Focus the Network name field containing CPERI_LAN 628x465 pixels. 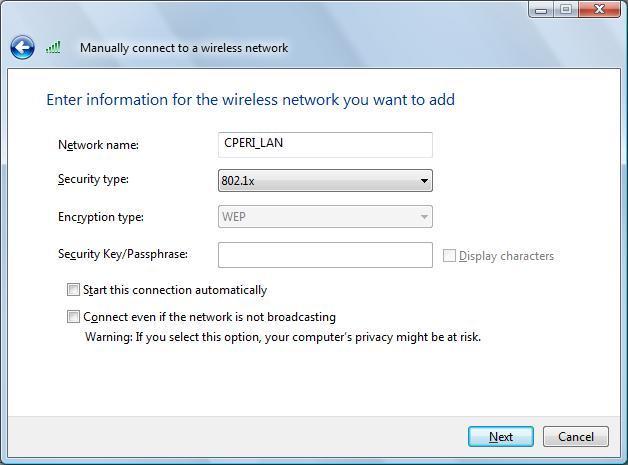point(325,145)
